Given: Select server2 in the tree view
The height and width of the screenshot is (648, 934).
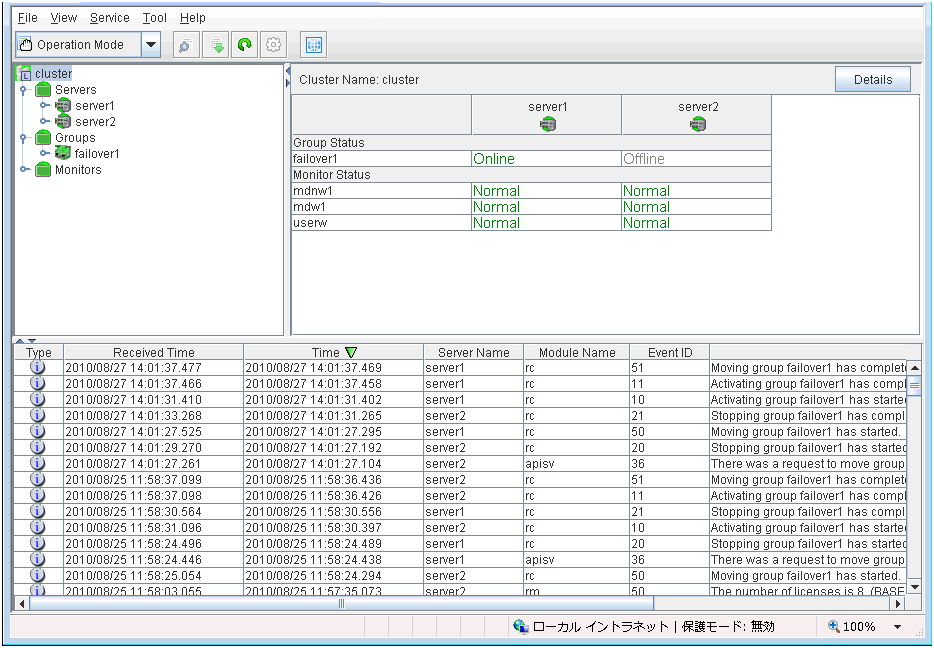Looking at the screenshot, I should pos(95,122).
